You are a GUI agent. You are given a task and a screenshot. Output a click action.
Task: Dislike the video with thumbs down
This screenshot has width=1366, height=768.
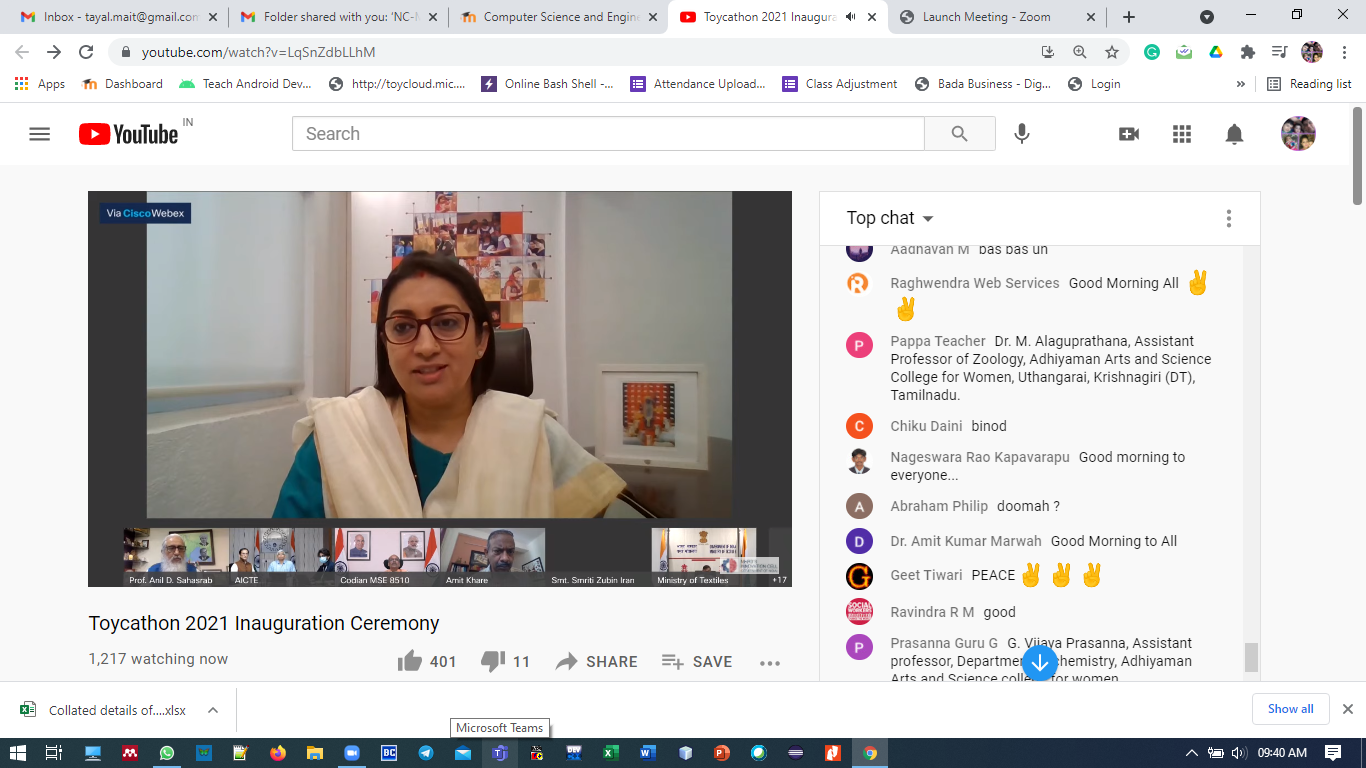493,661
